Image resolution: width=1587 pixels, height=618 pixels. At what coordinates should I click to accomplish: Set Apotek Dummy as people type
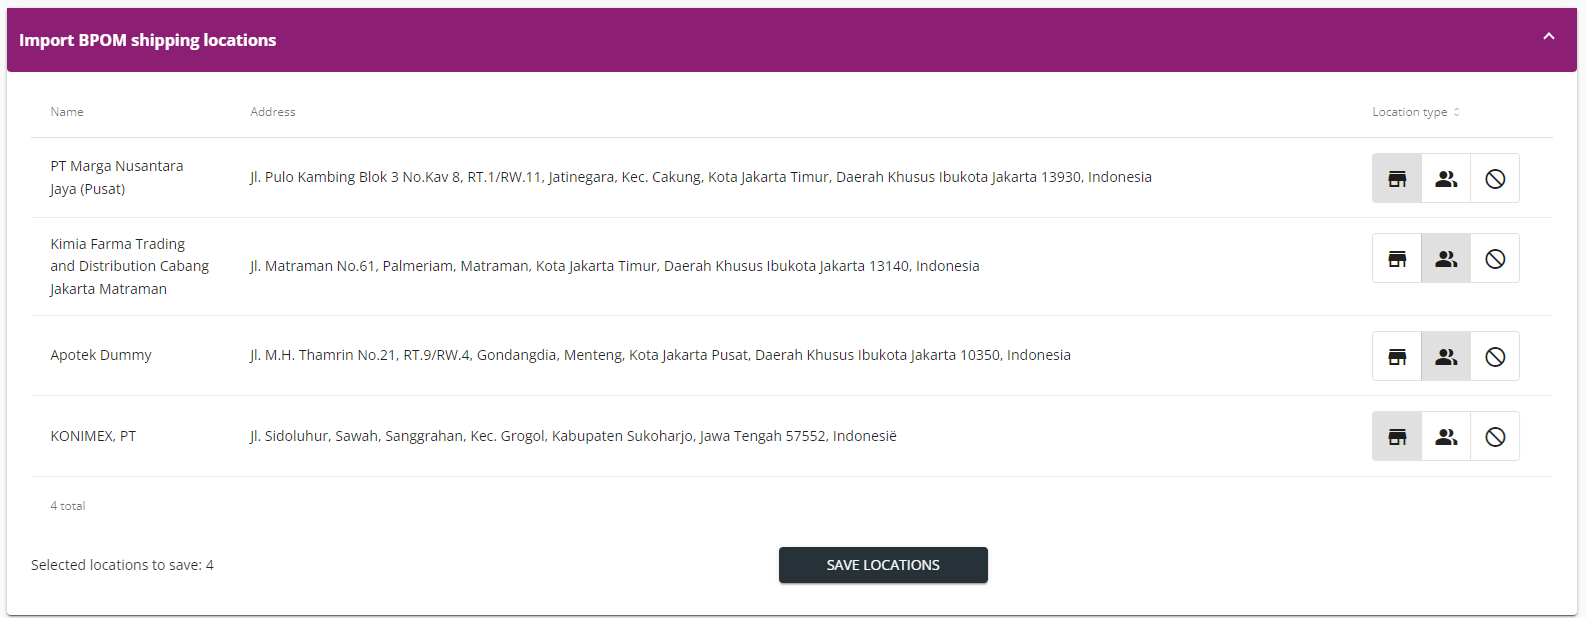pos(1446,356)
